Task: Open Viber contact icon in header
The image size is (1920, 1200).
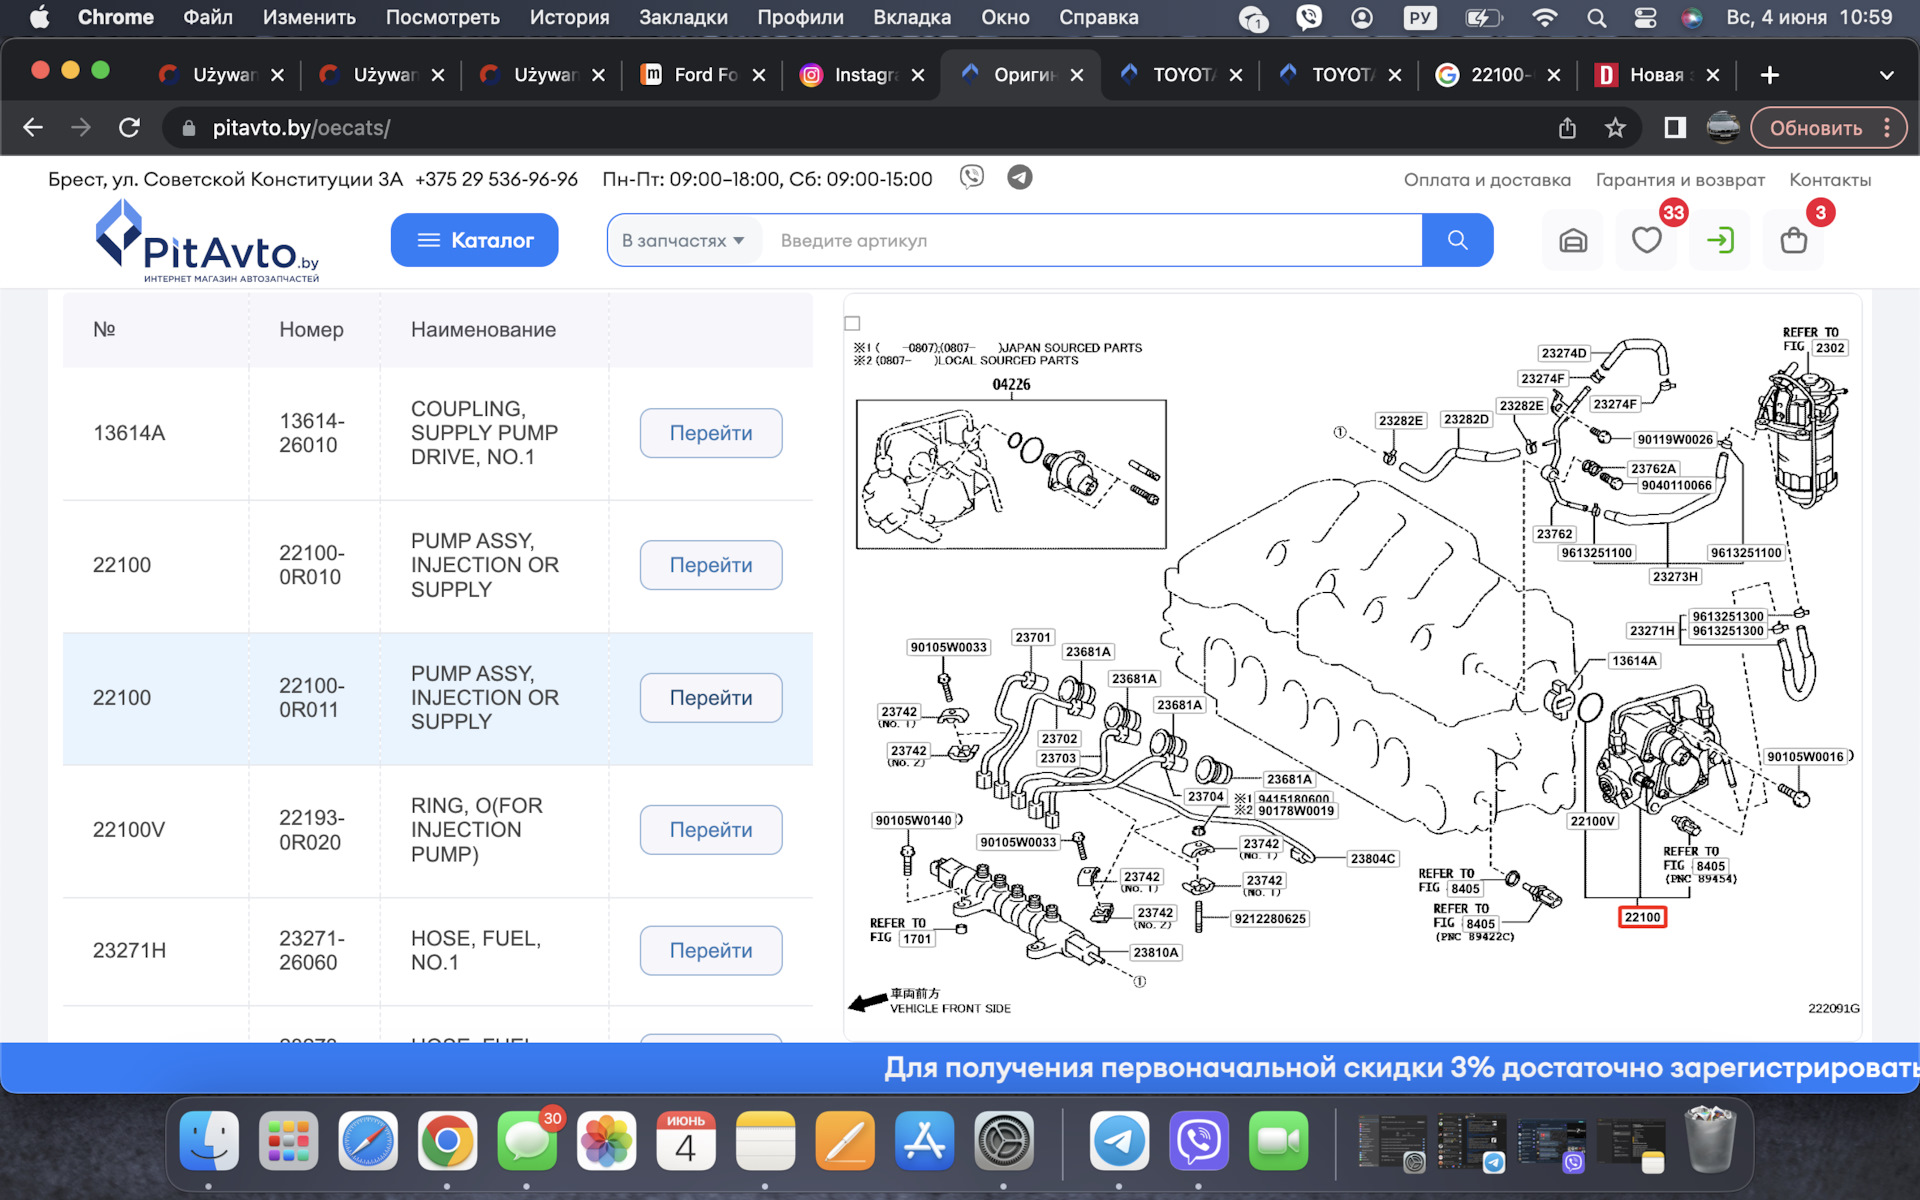Action: (x=971, y=178)
